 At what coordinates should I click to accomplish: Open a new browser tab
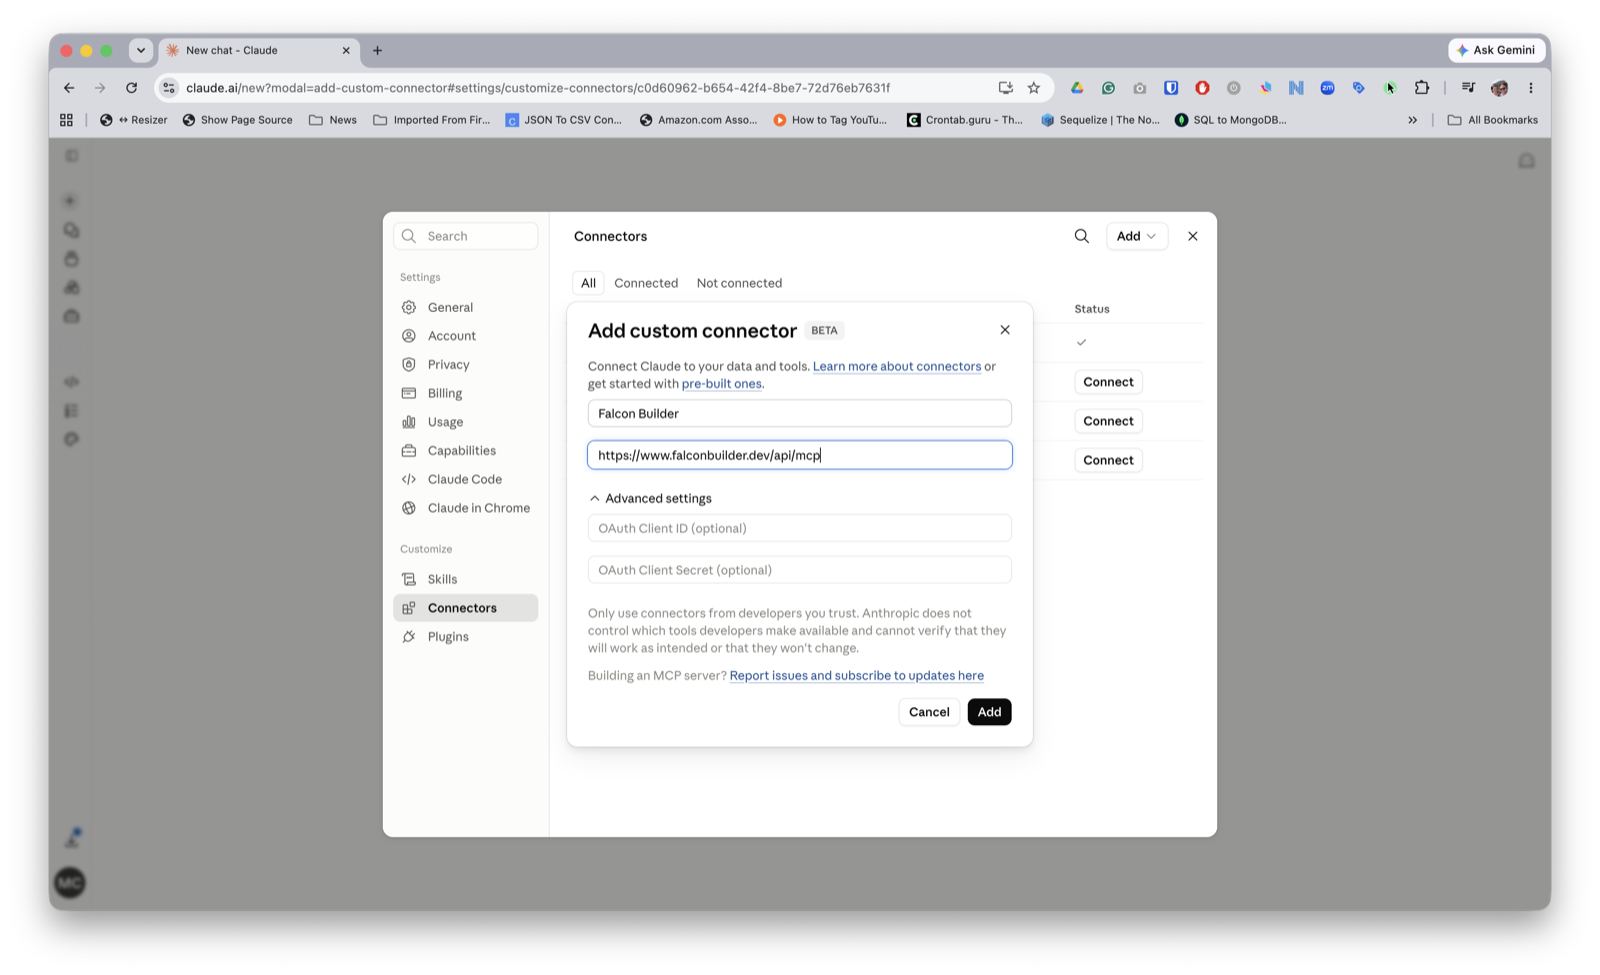(x=377, y=50)
